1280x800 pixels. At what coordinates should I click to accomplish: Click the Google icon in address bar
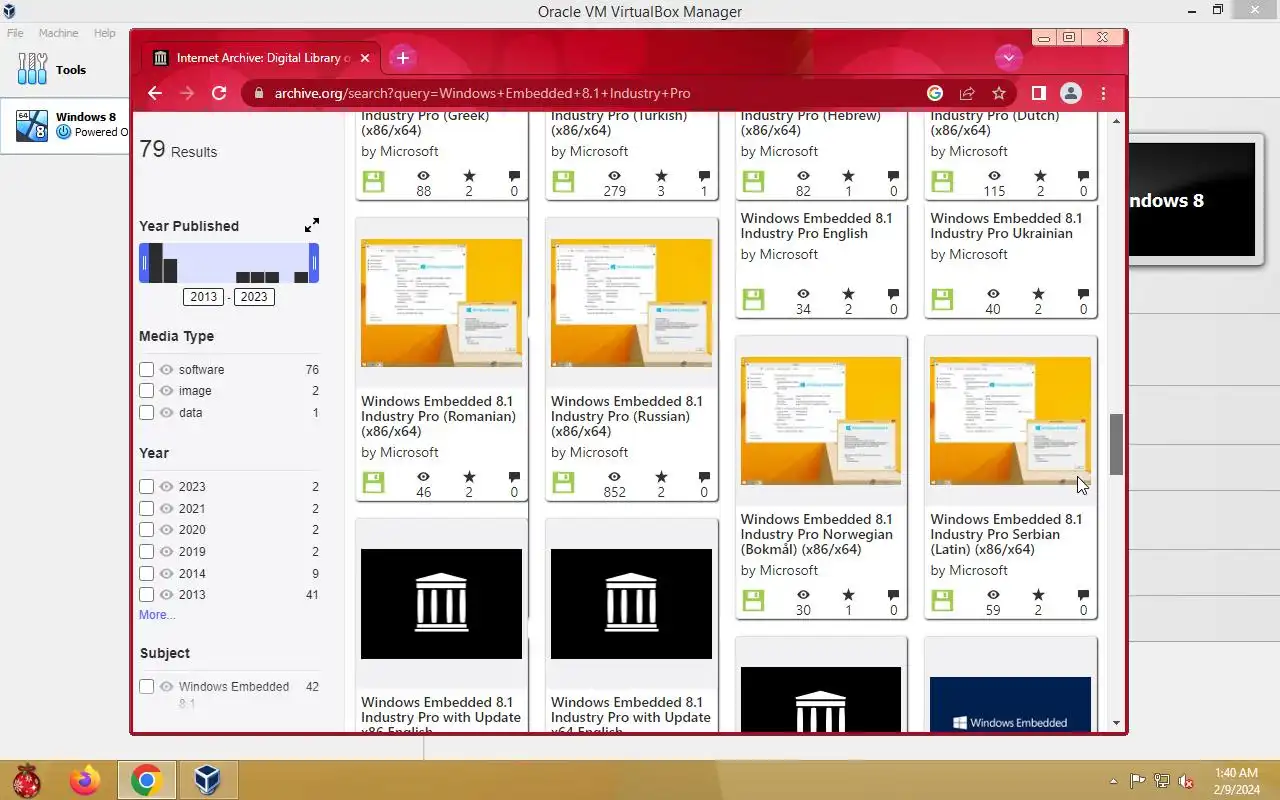pyautogui.click(x=935, y=93)
